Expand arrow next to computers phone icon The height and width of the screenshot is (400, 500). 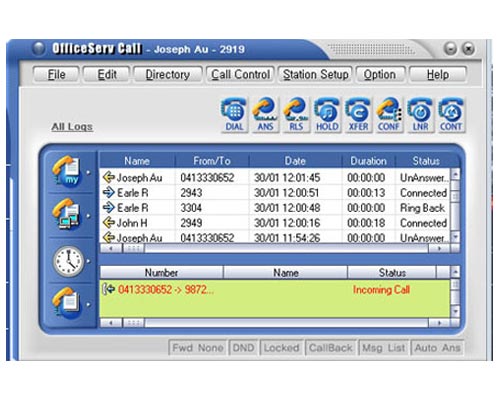click(x=88, y=216)
